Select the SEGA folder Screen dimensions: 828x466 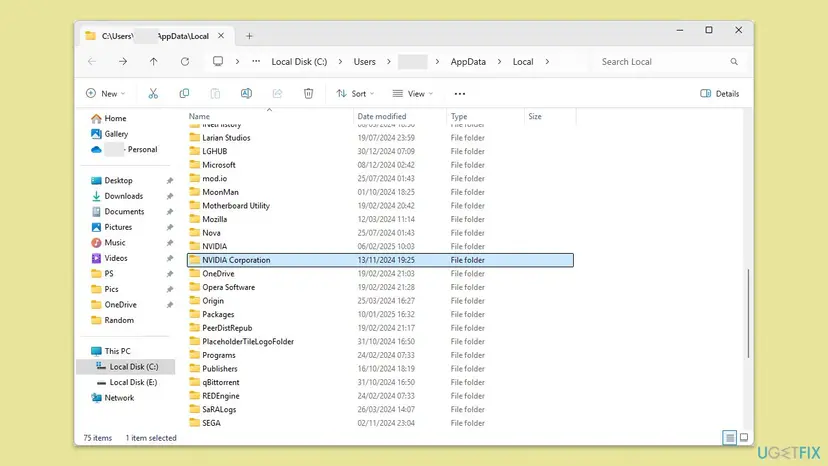pyautogui.click(x=380, y=423)
